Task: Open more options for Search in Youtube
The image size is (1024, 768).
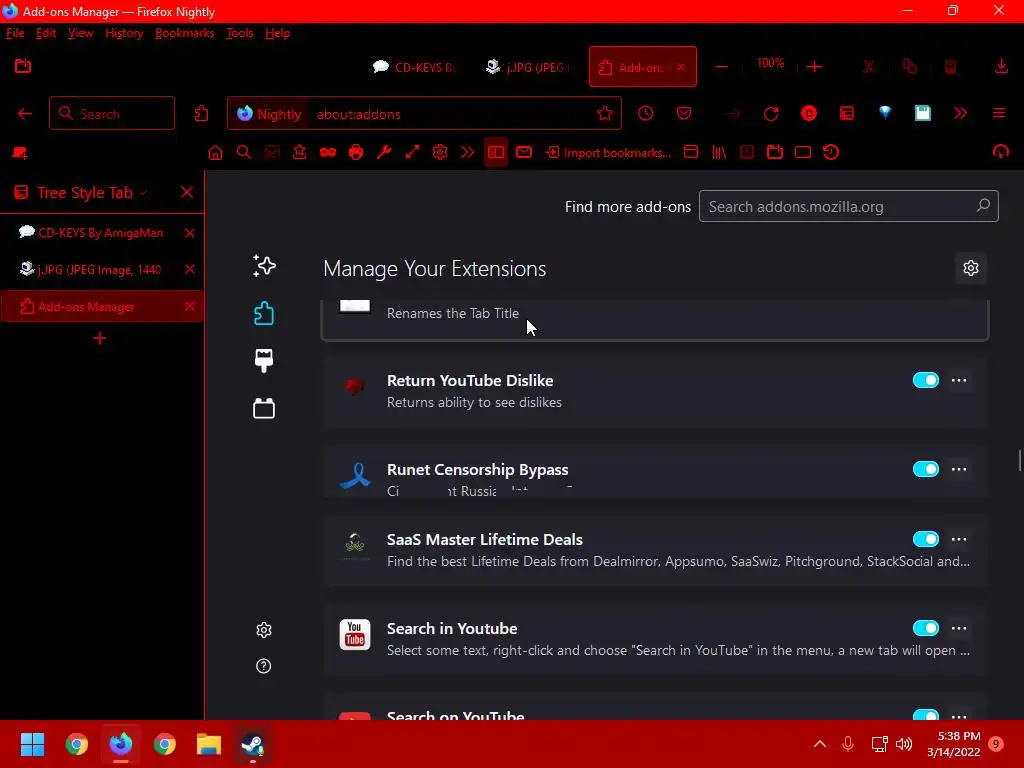Action: coord(959,628)
